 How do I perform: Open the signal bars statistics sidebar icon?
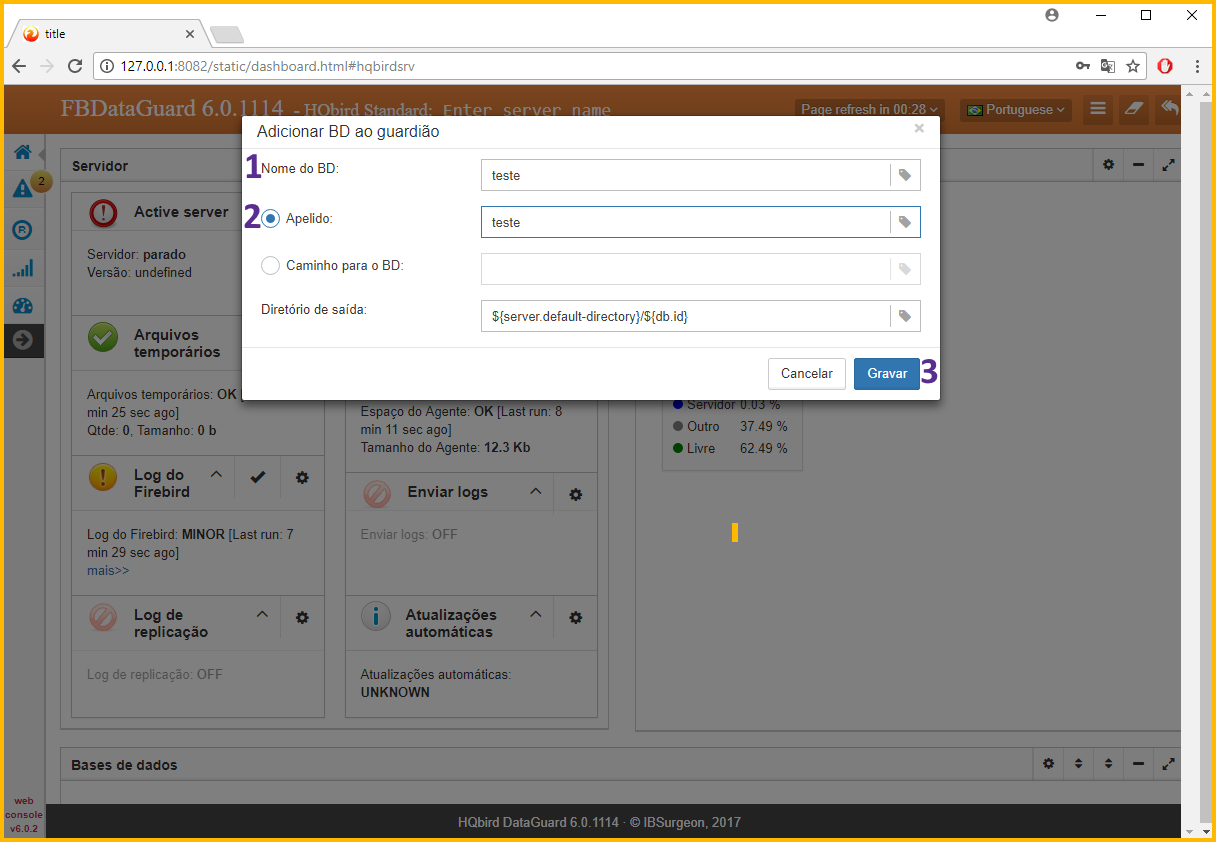click(x=22, y=268)
